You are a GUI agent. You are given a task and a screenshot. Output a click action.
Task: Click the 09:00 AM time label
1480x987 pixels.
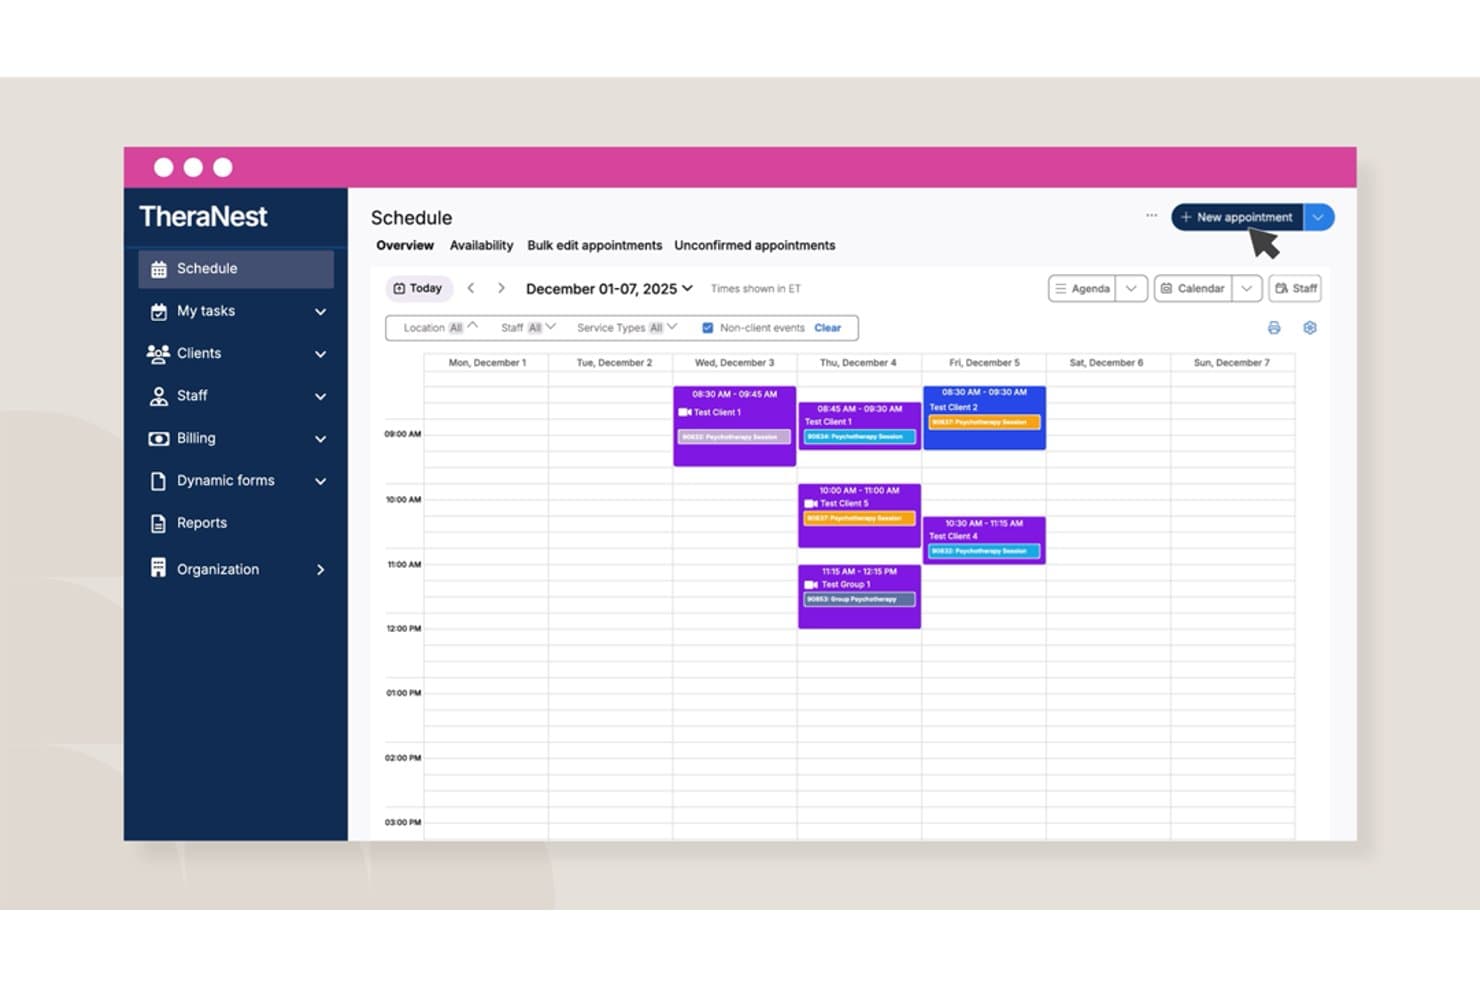[403, 434]
